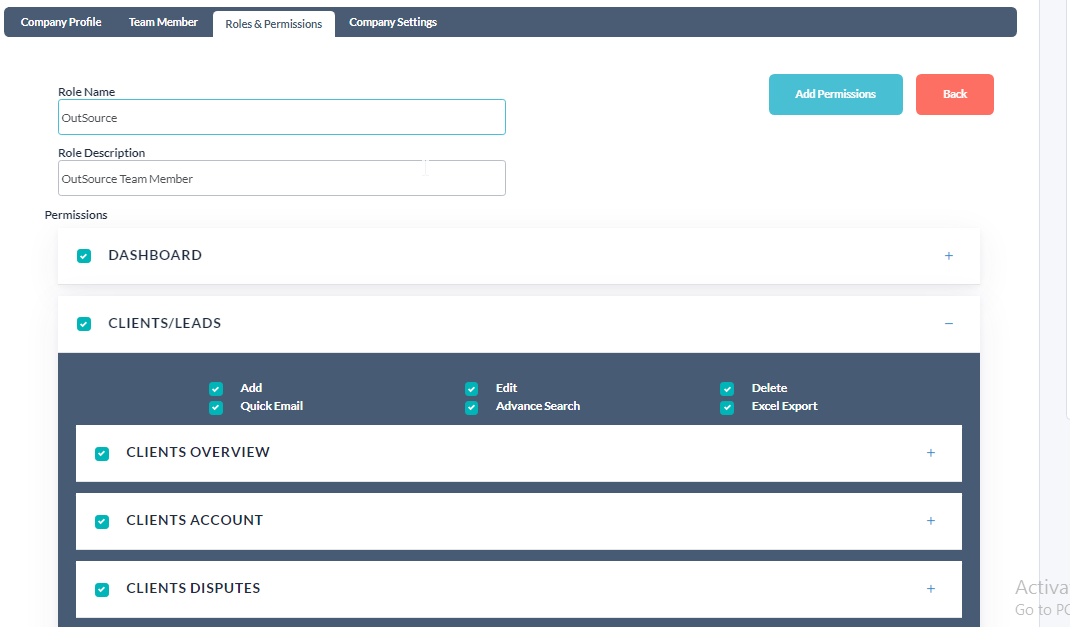
Task: Toggle the Edit permission checkbox
Action: click(472, 389)
